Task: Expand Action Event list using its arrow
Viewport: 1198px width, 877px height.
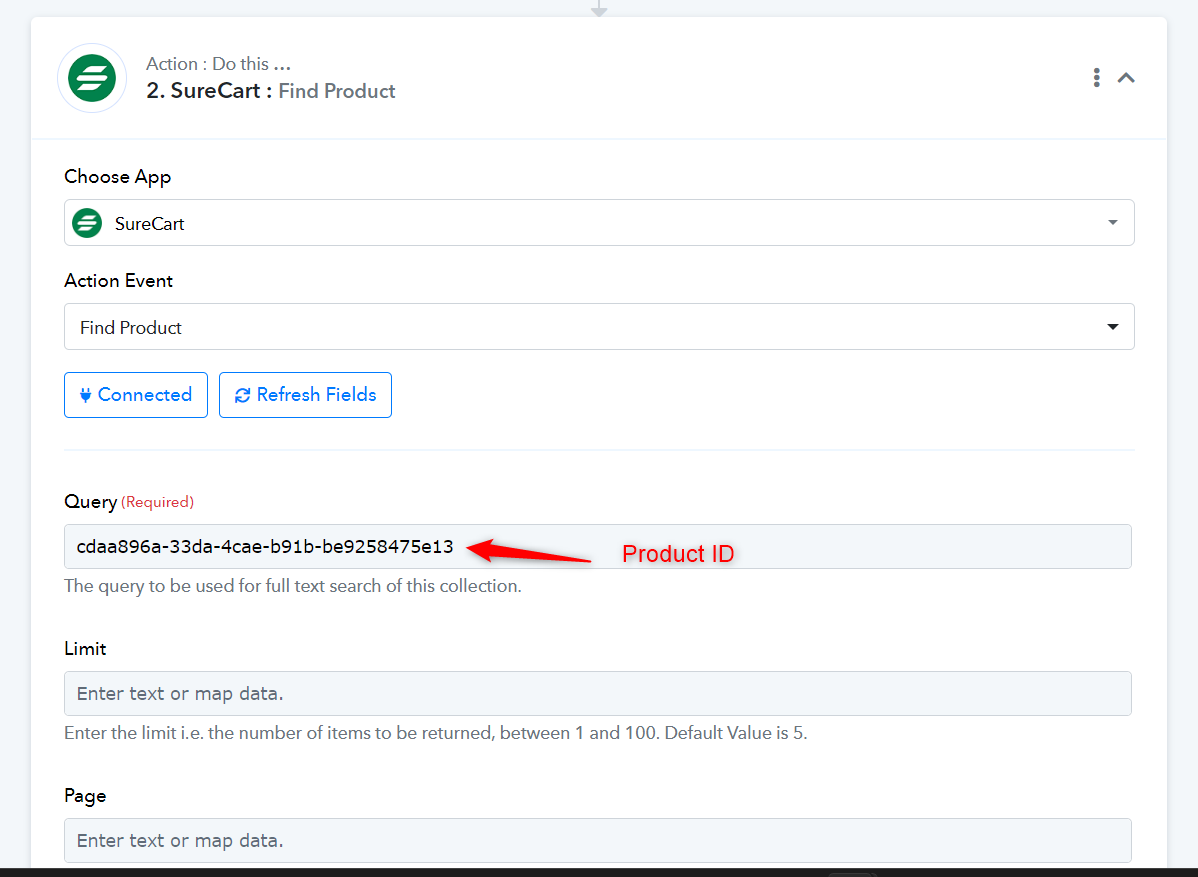Action: pos(1112,327)
